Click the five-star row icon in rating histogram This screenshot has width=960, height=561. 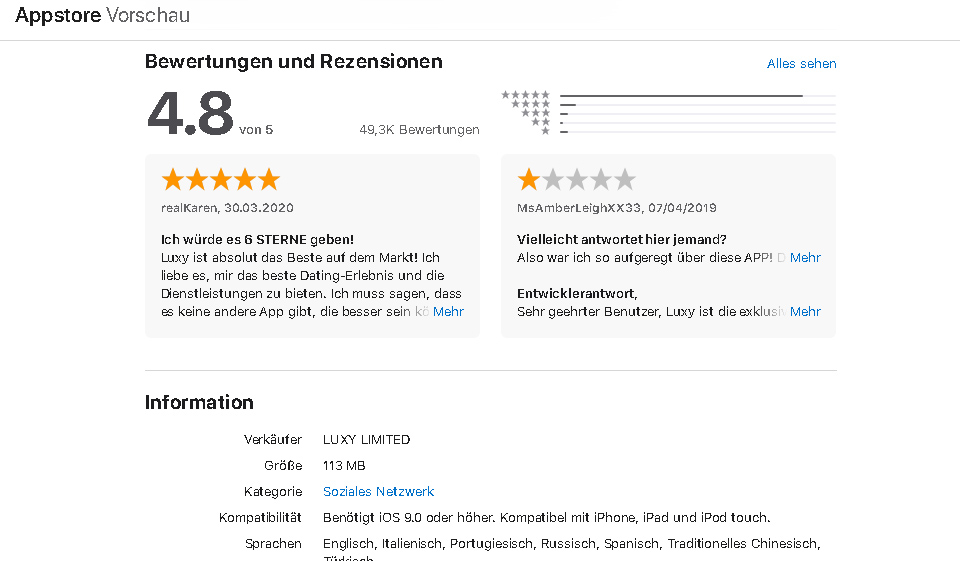point(526,95)
